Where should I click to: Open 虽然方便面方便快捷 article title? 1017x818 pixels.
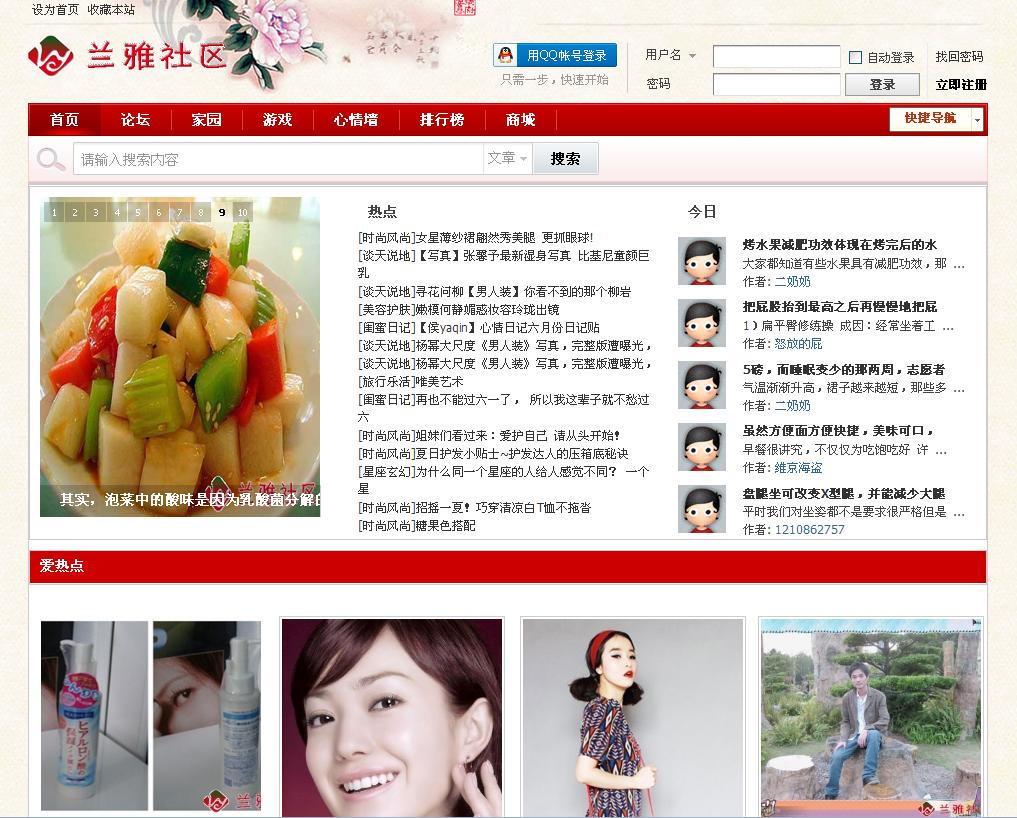838,431
